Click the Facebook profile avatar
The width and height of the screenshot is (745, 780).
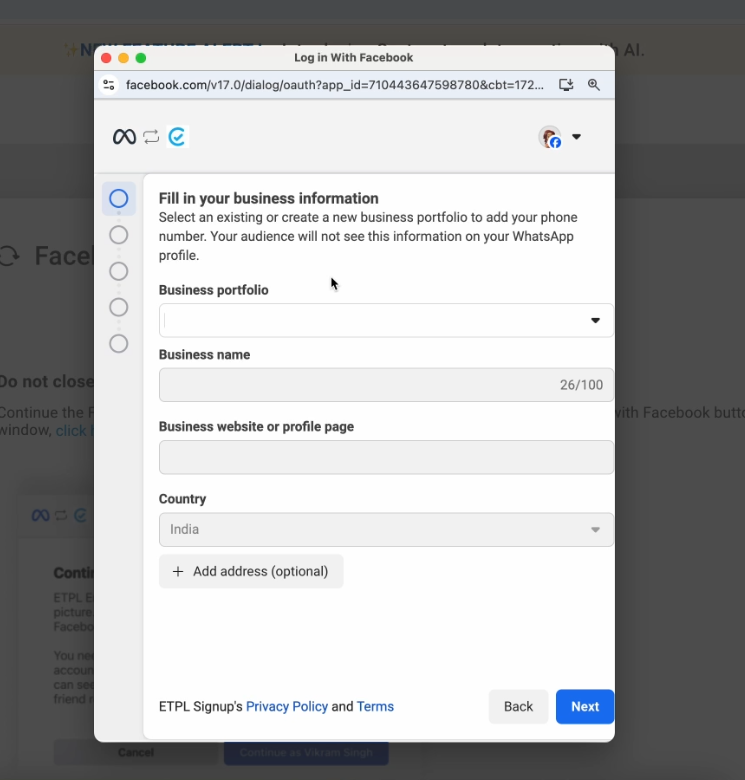(x=550, y=137)
